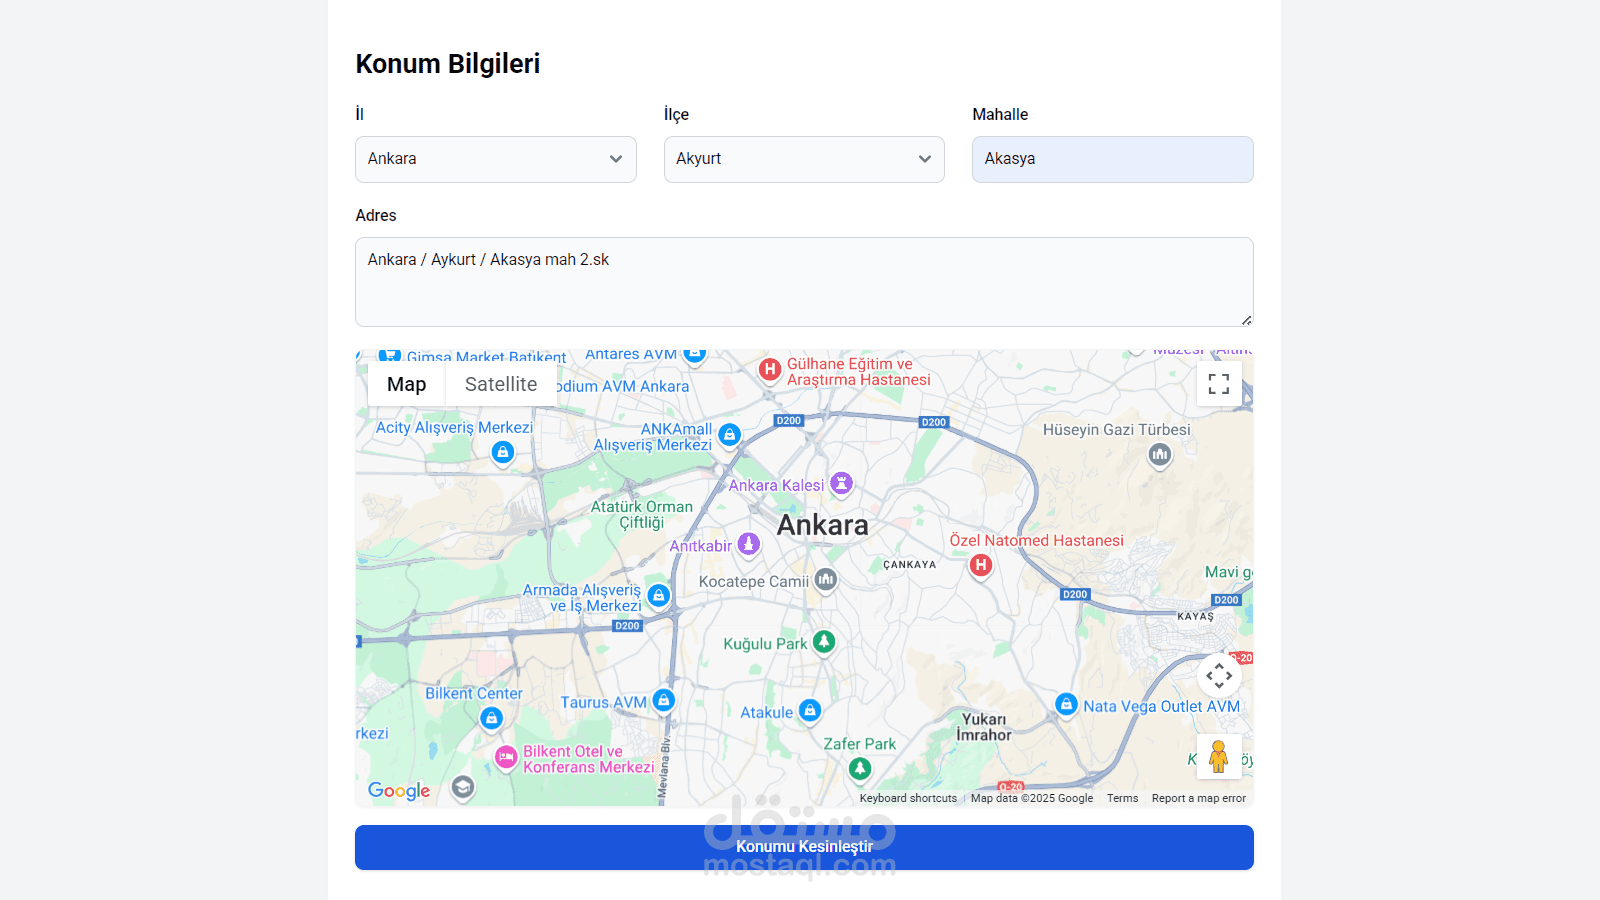
Task: Click the Mahalle field containing Akasya
Action: [1113, 159]
